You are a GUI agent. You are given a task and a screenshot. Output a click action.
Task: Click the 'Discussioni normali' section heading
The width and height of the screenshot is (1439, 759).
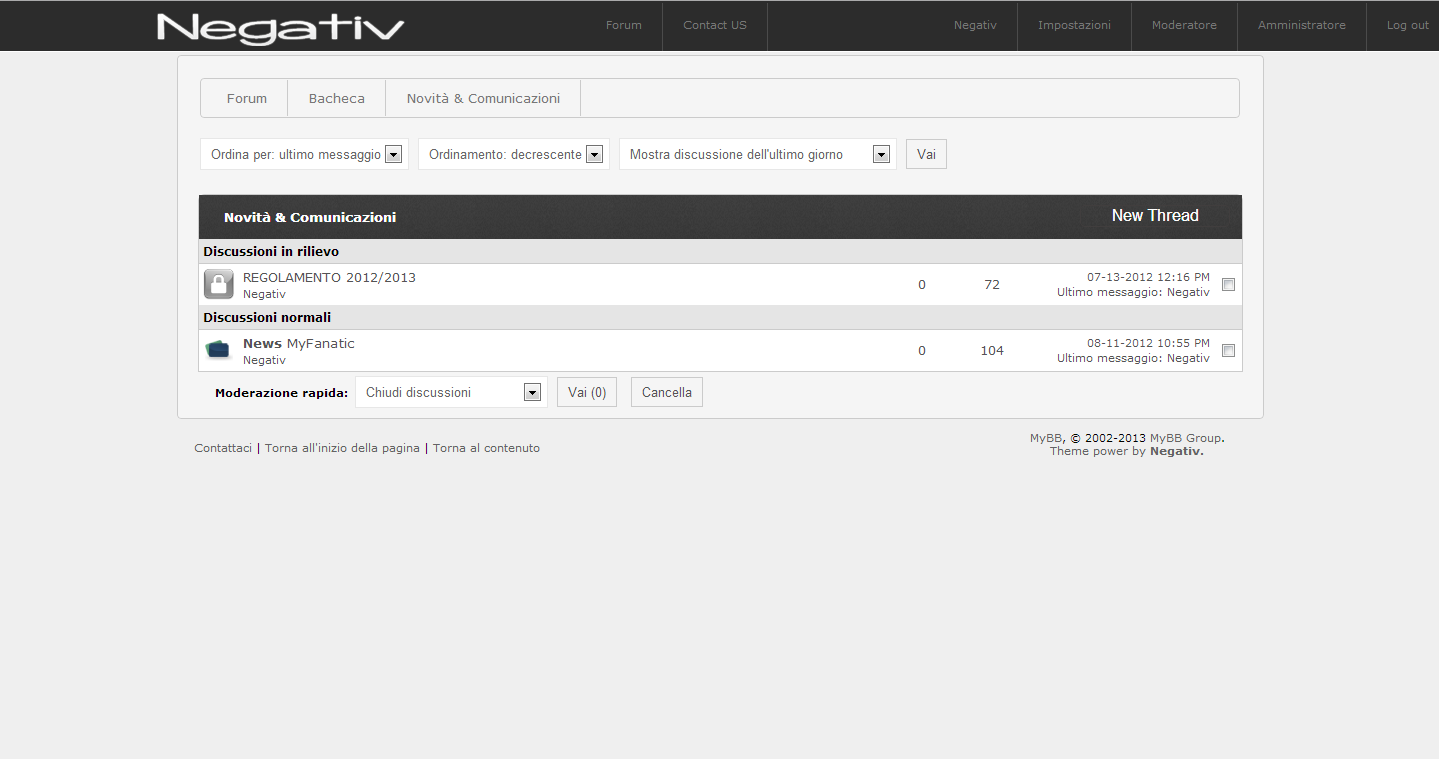pyautogui.click(x=267, y=317)
